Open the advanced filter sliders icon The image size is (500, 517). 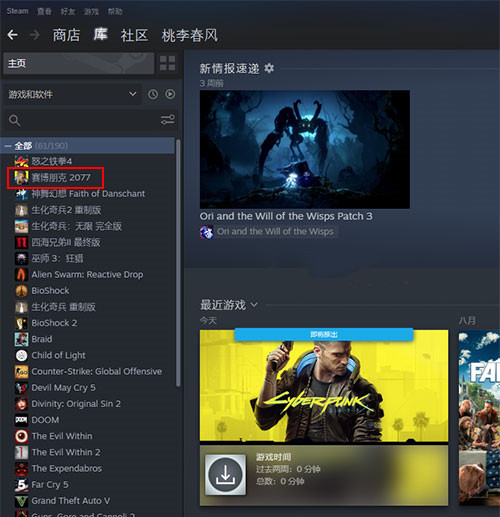coord(168,120)
